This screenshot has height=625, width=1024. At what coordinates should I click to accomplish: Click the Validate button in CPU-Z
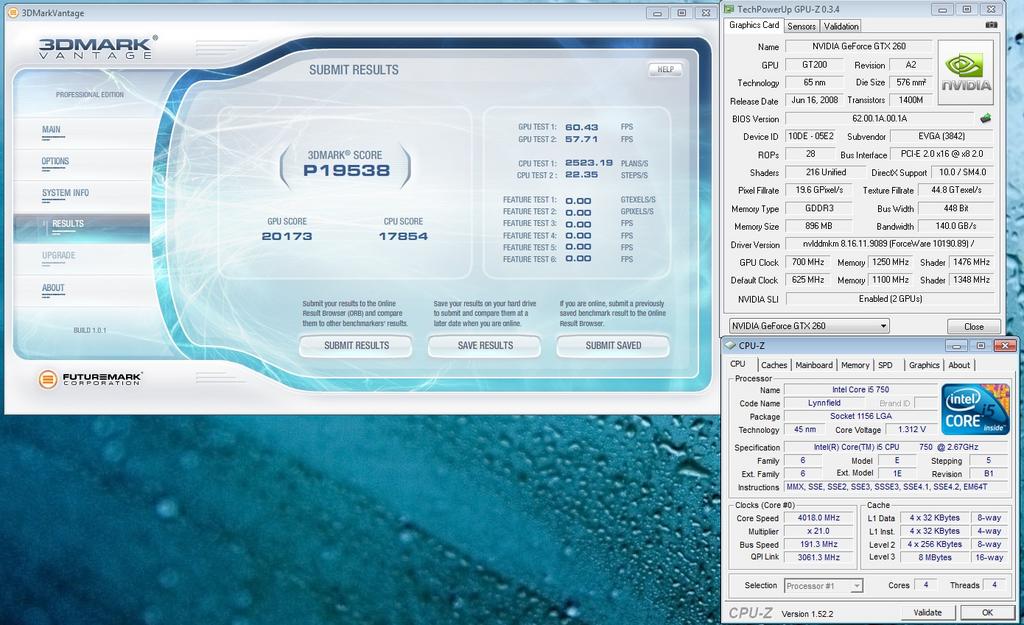pos(927,613)
